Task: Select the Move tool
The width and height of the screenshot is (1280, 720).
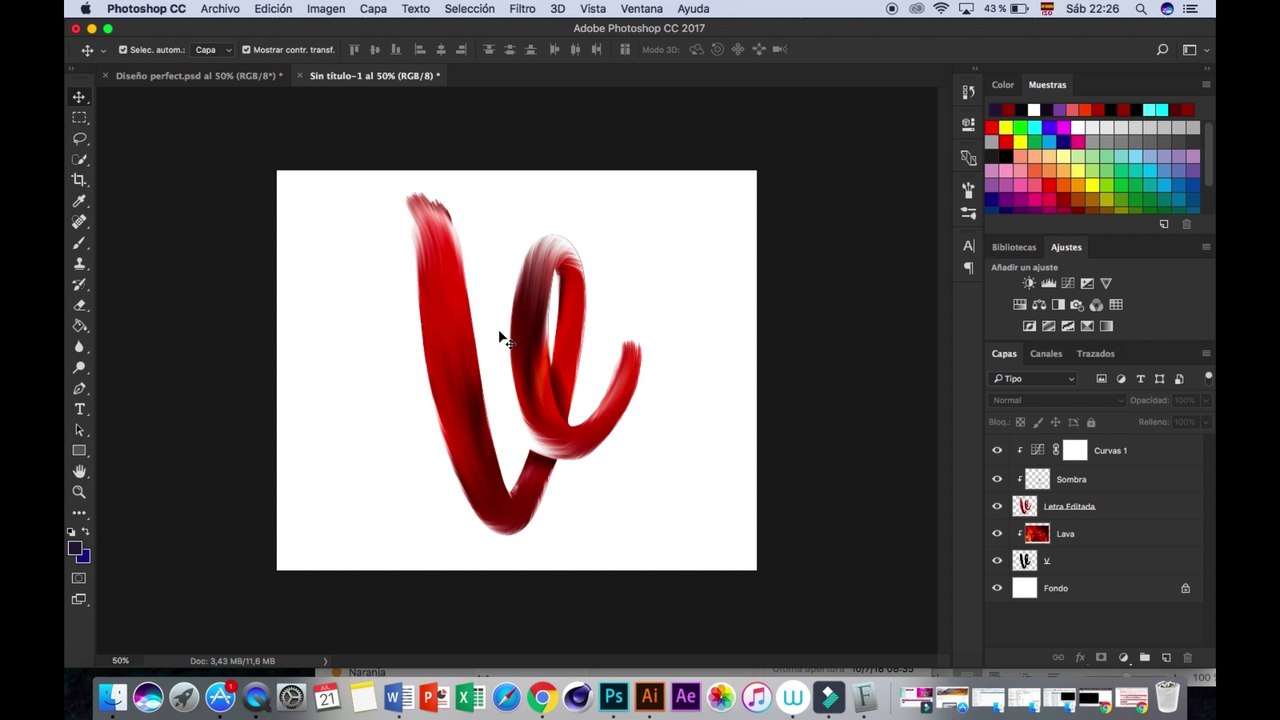Action: point(79,97)
